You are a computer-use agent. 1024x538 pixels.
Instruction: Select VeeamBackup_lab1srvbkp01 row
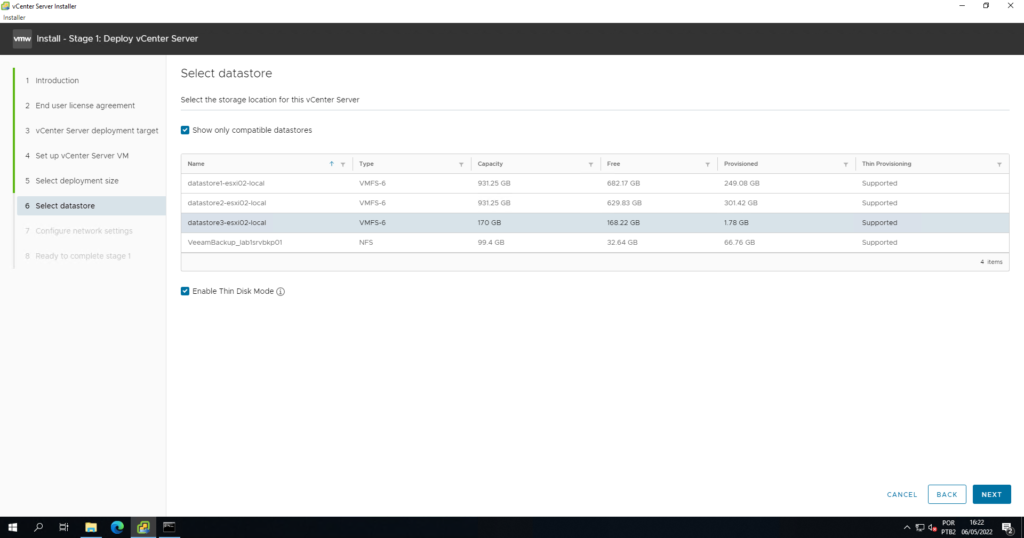(595, 242)
